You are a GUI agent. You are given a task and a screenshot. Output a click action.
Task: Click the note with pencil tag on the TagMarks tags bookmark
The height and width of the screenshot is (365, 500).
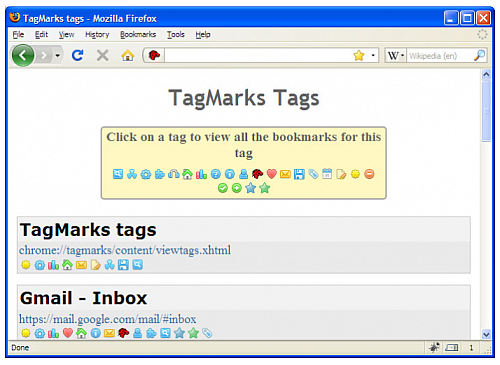click(96, 265)
